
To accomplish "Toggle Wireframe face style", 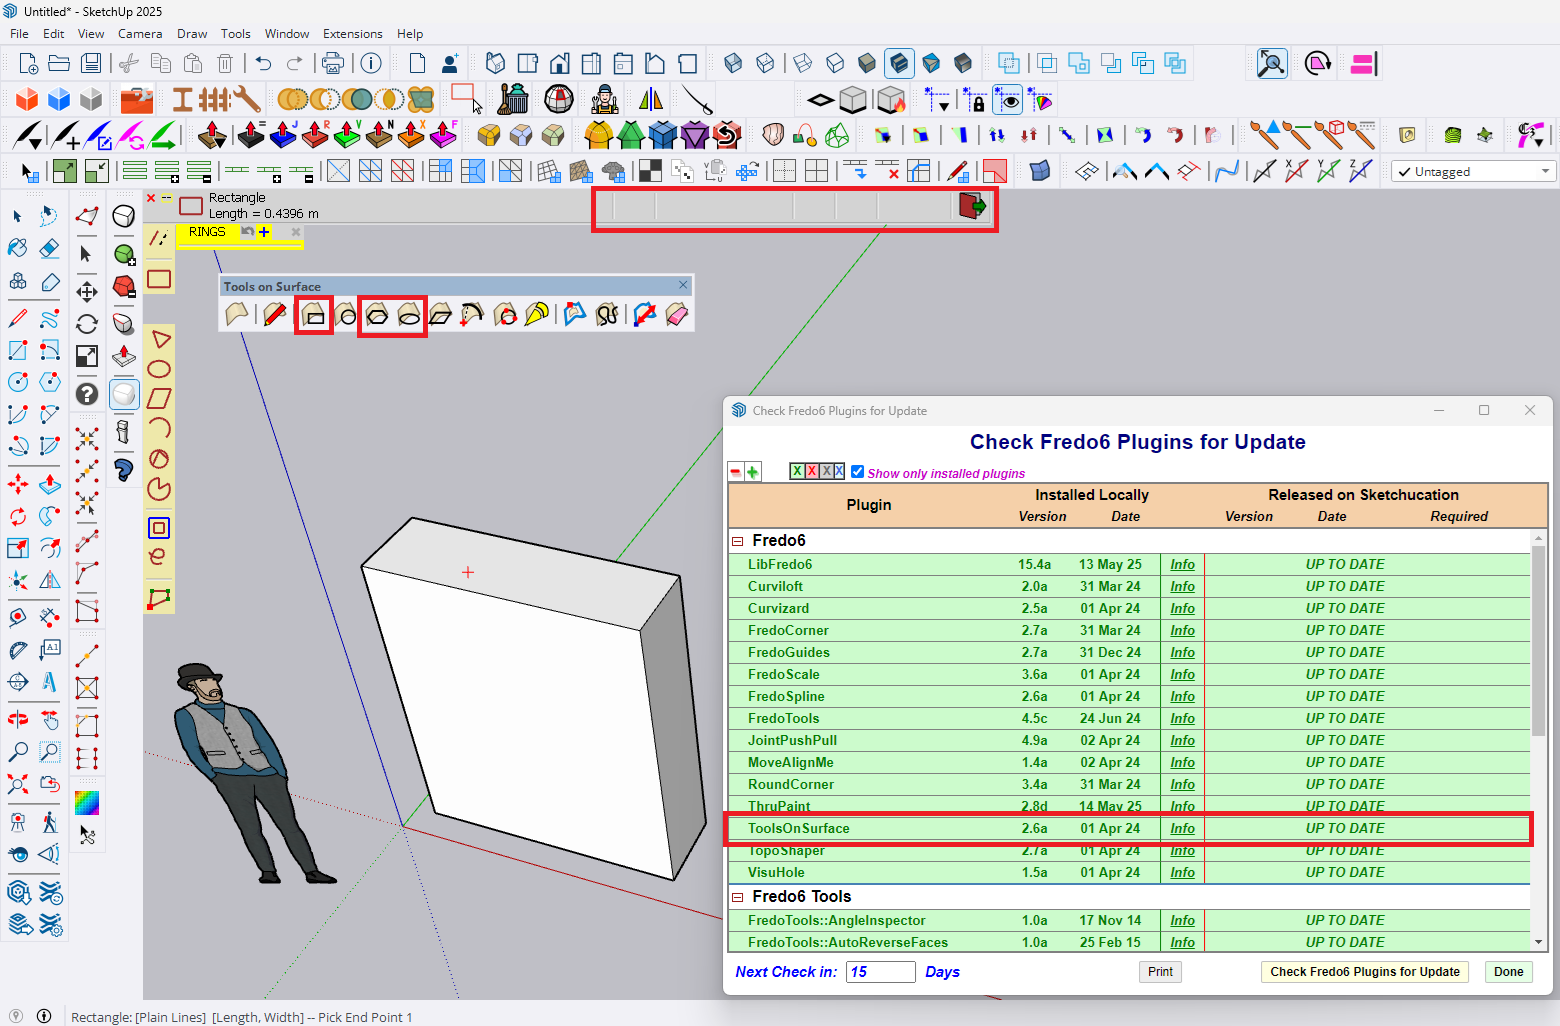I will point(803,63).
